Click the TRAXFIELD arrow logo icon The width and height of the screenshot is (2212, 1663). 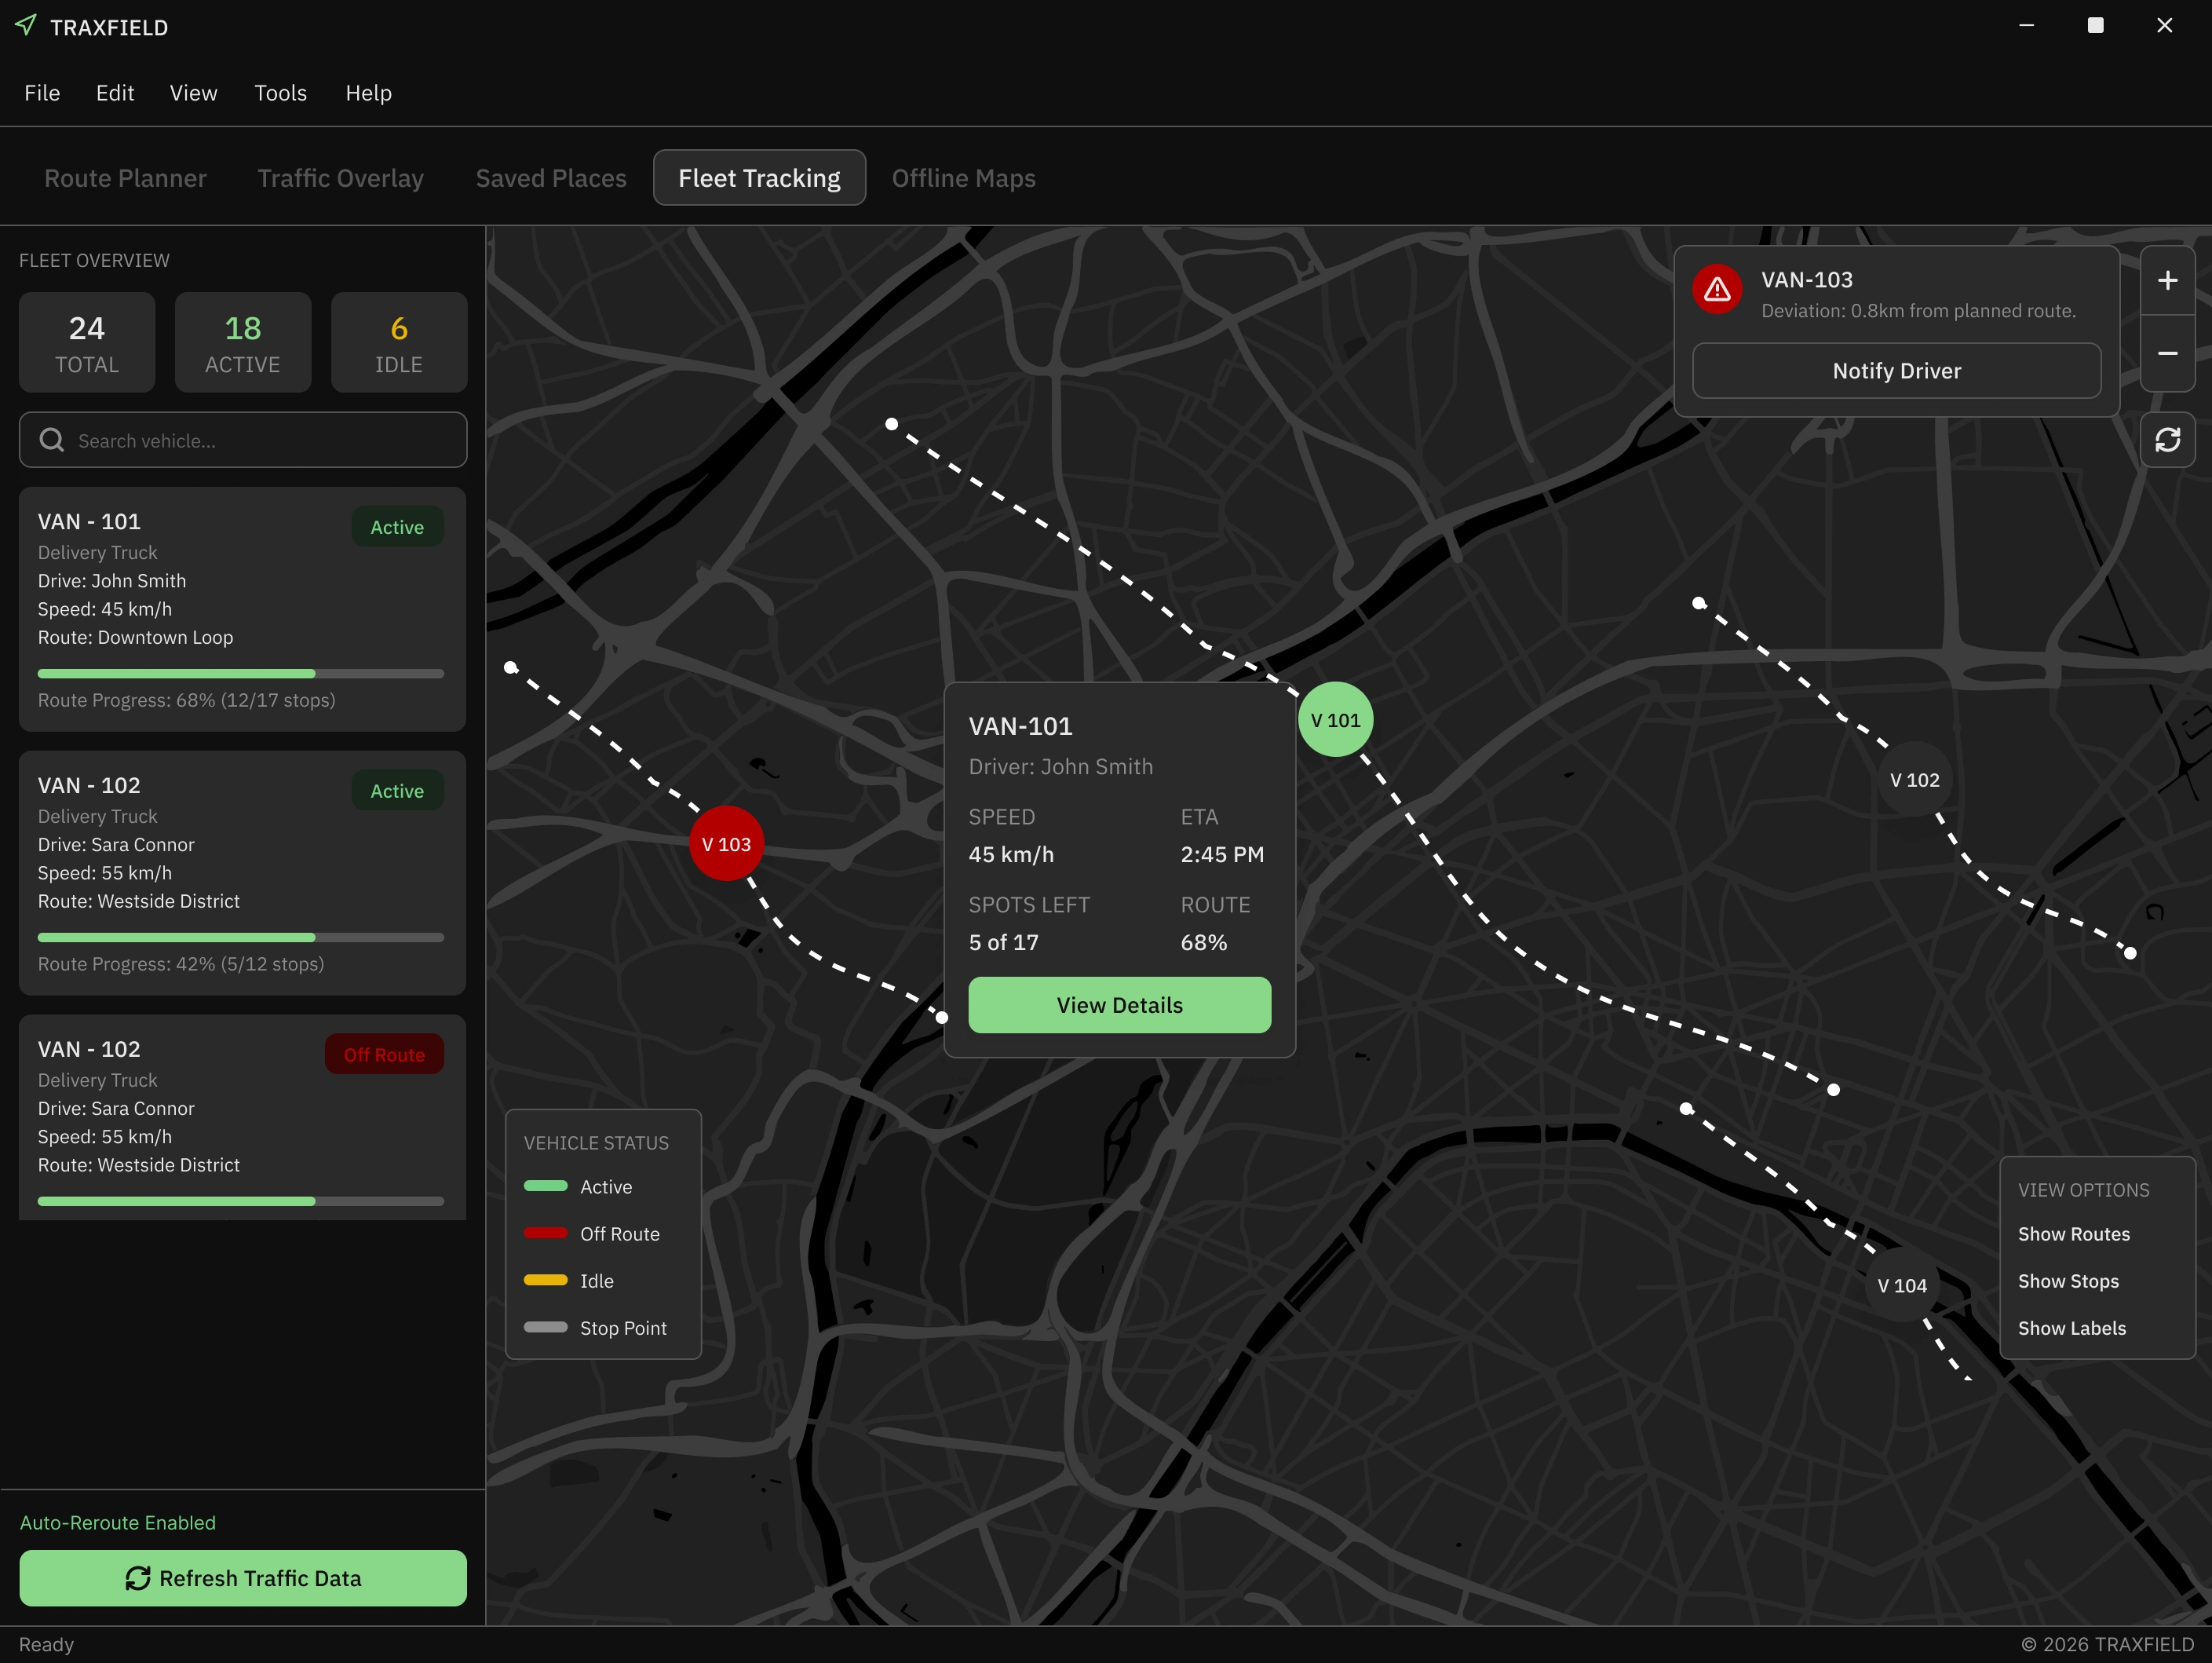pos(26,25)
